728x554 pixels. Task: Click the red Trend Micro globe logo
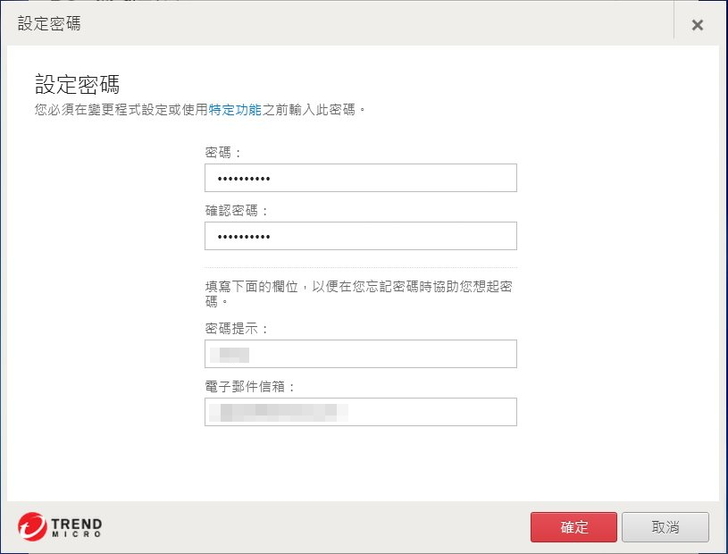pos(33,527)
